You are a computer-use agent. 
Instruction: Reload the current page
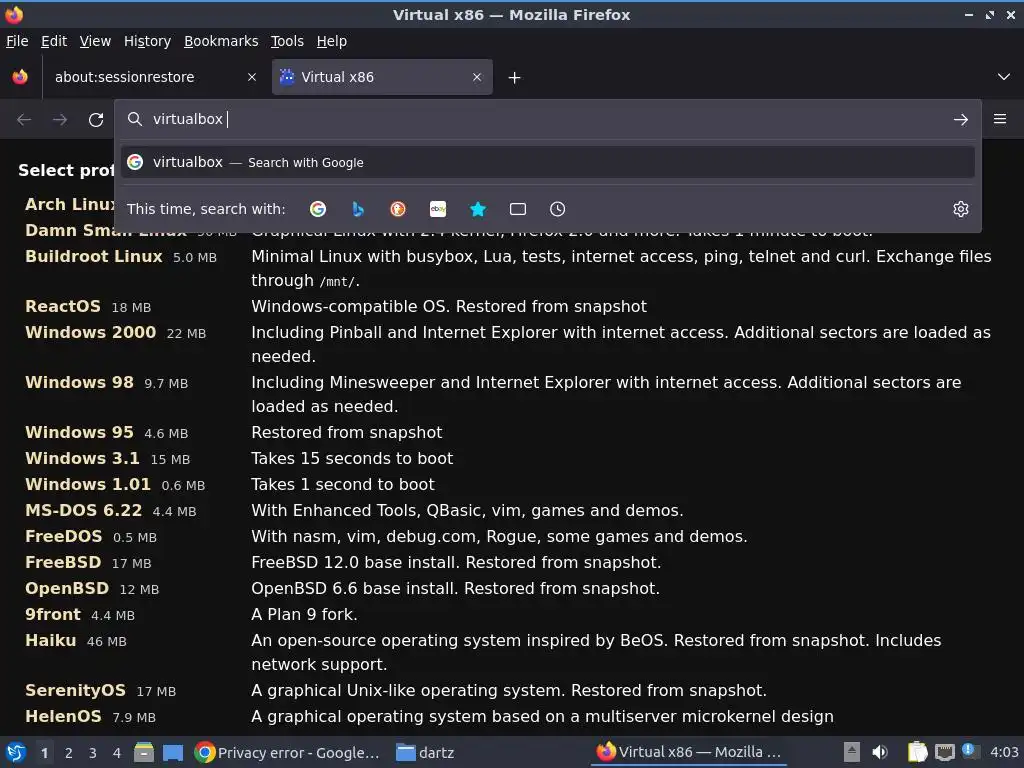click(96, 120)
